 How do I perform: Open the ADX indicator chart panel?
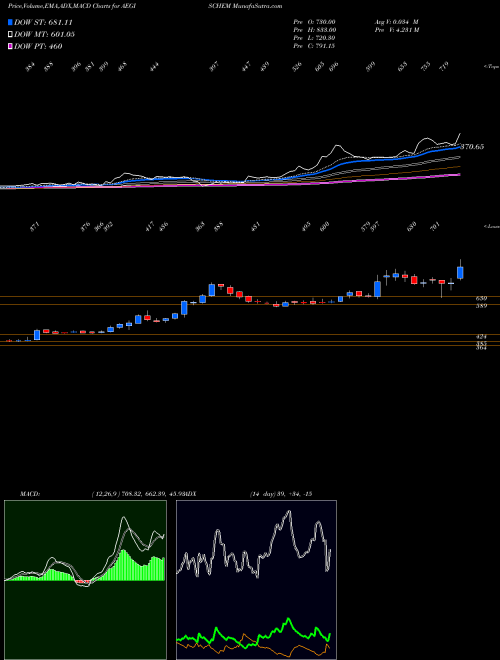(256, 580)
